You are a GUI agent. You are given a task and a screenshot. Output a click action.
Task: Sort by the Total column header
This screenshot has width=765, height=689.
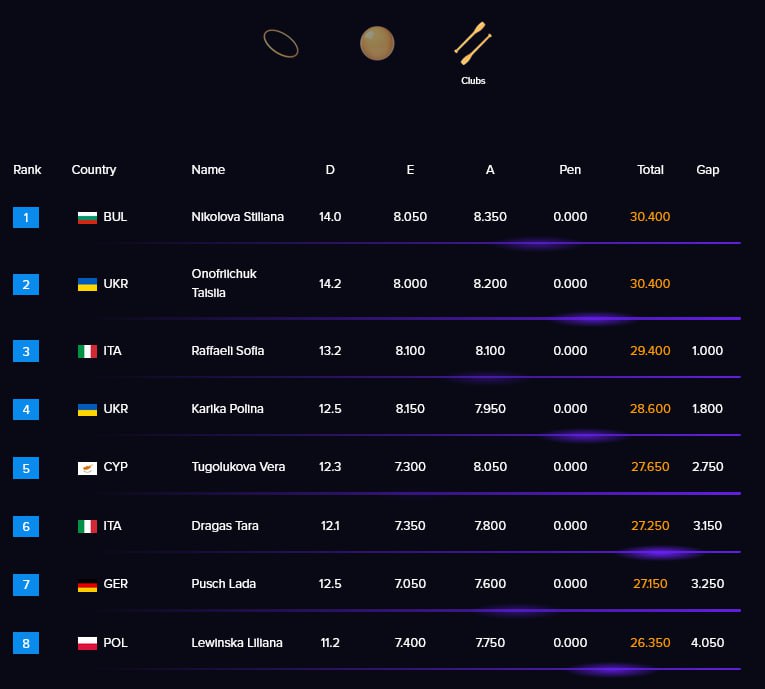tap(650, 170)
